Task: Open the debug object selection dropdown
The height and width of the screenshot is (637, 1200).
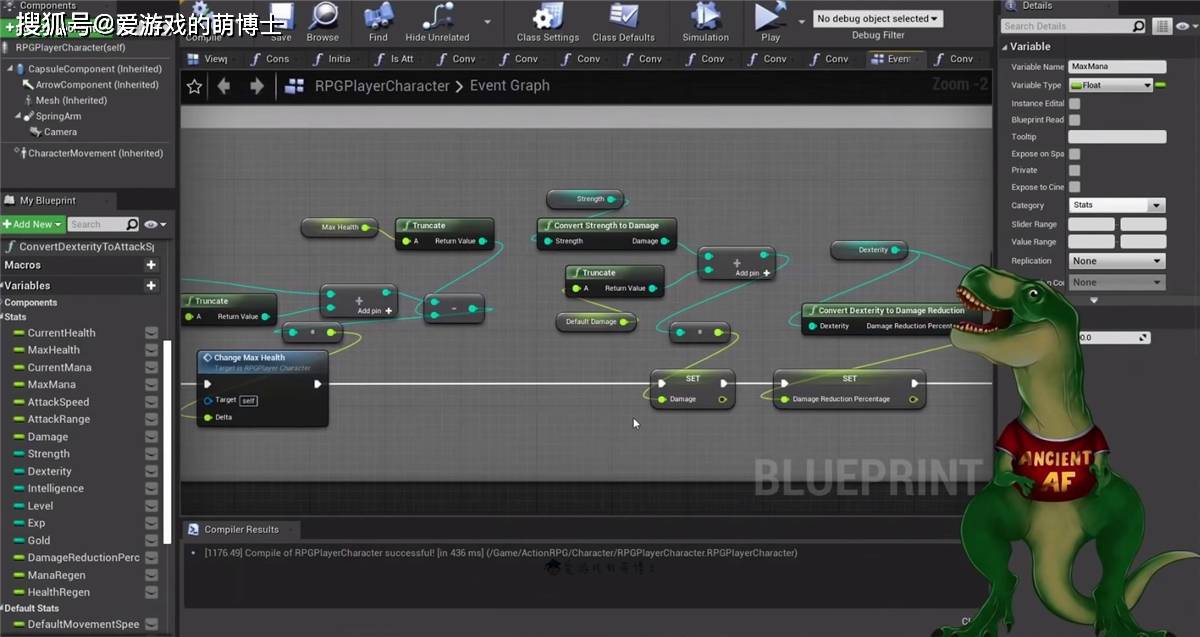Action: (878, 18)
